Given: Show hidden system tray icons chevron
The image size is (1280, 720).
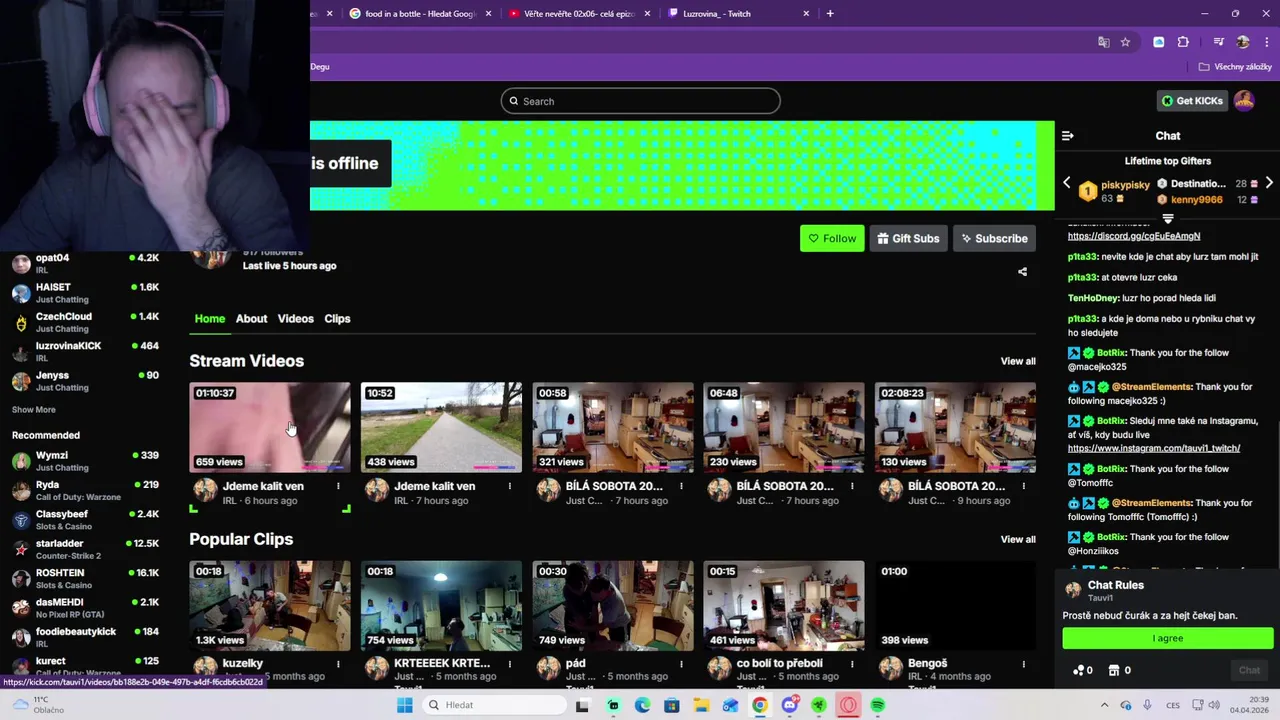Looking at the screenshot, I should [x=1104, y=705].
